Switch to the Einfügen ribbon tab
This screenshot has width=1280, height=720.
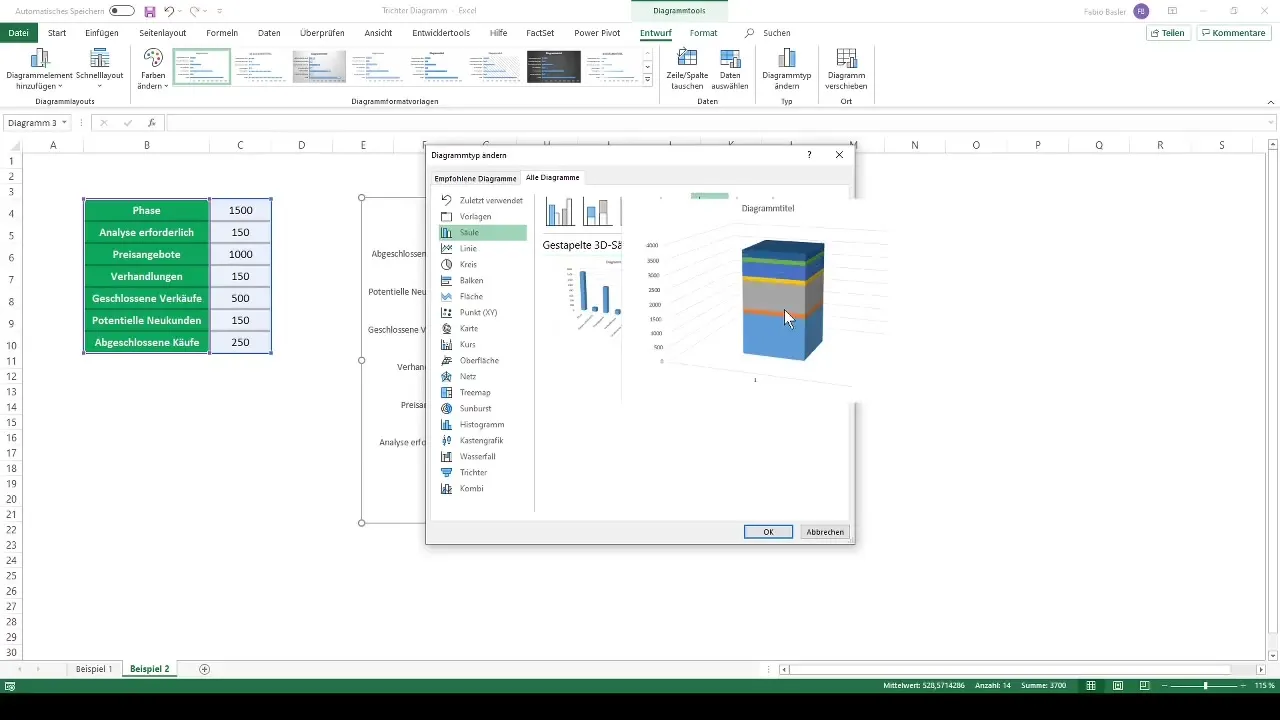(102, 33)
